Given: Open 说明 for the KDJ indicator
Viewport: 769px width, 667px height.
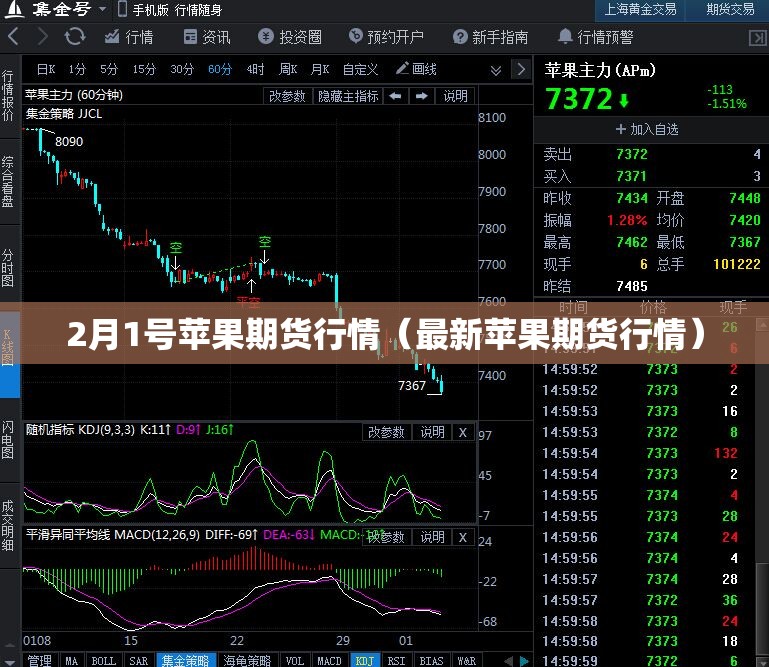Looking at the screenshot, I should 432,432.
